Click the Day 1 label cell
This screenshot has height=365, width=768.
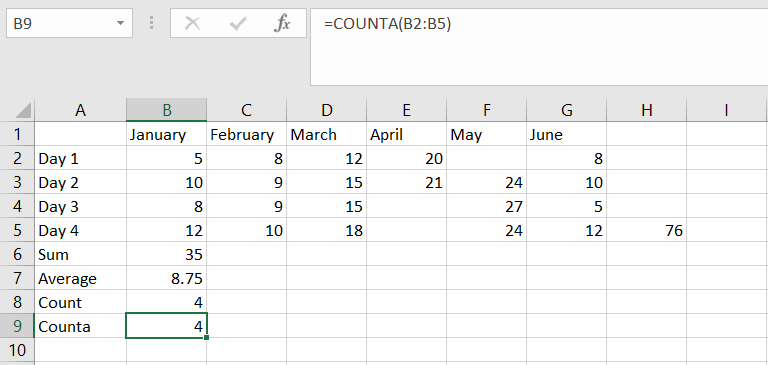[x=80, y=158]
